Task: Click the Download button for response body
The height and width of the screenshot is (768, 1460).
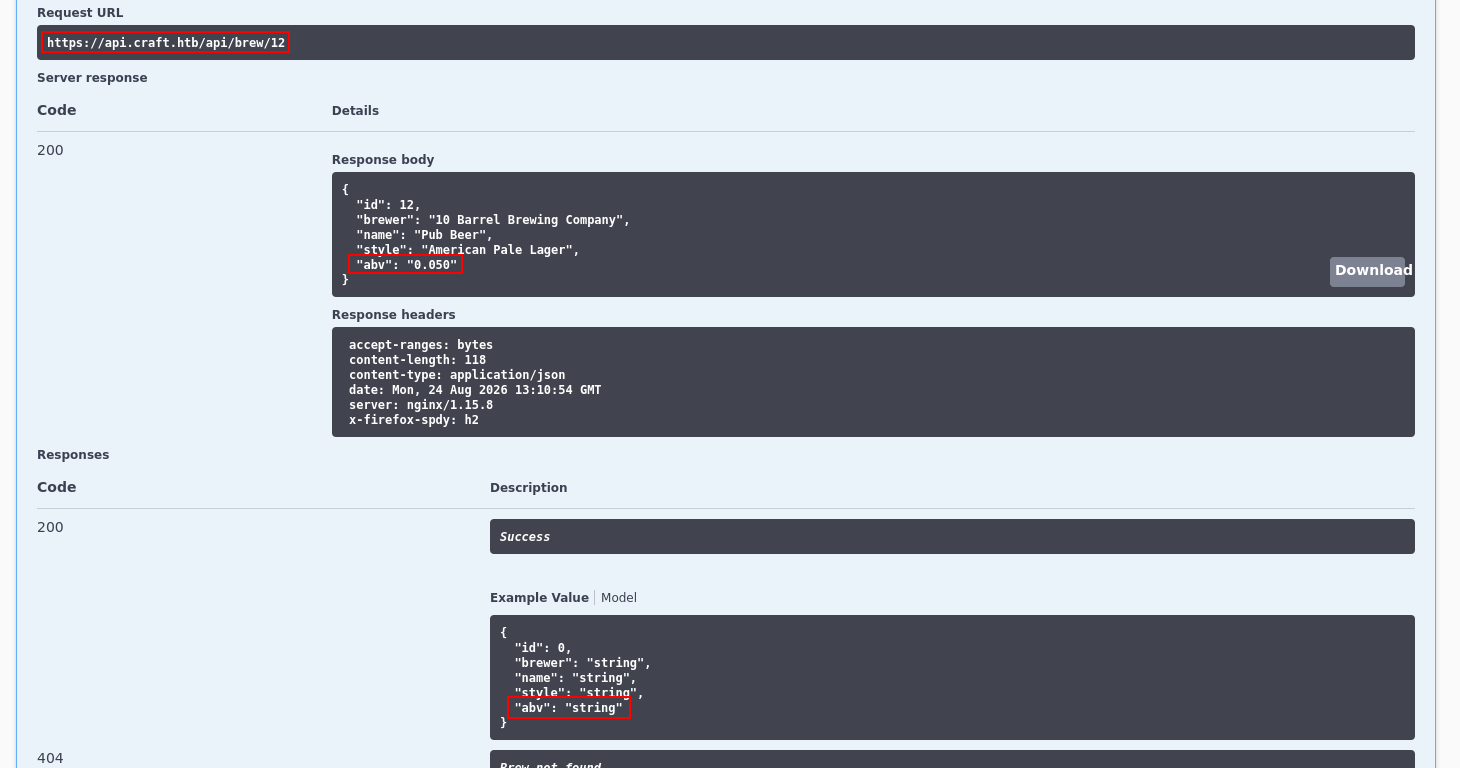Action: coord(1367,271)
